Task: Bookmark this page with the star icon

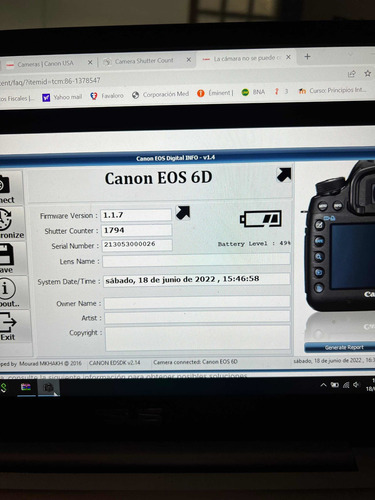Action: [367, 73]
